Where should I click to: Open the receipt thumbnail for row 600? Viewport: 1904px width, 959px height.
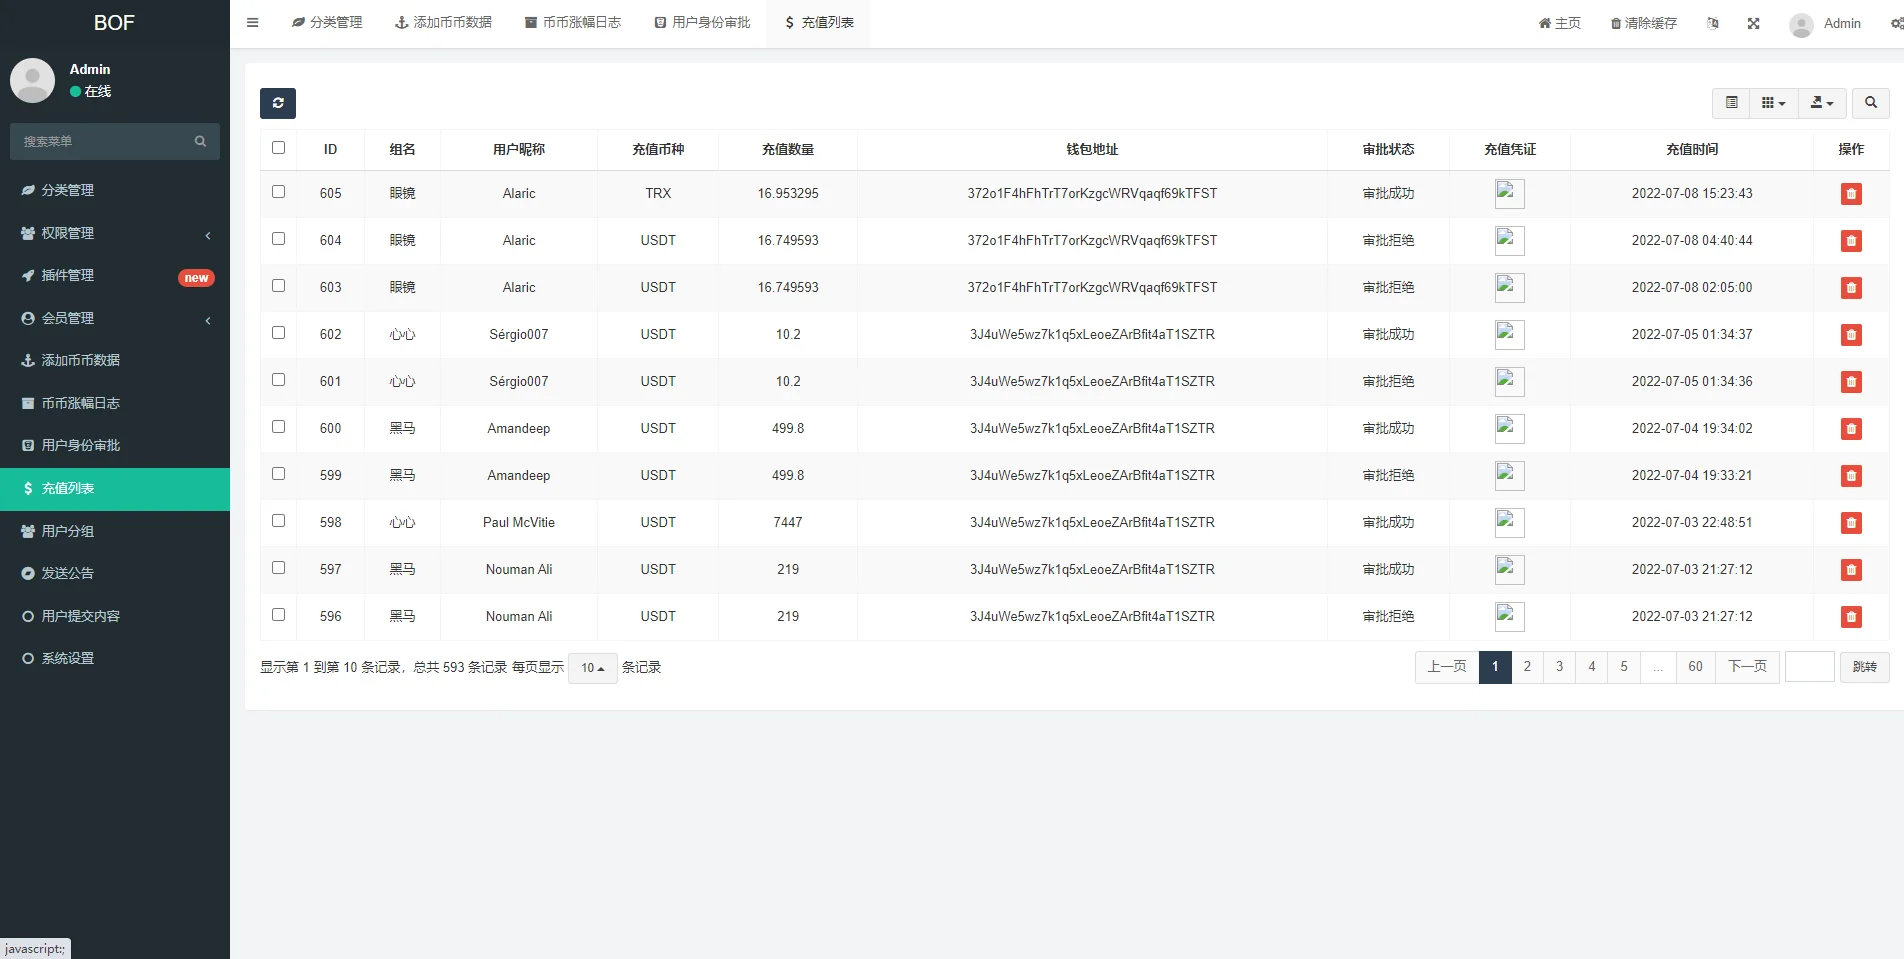1509,429
